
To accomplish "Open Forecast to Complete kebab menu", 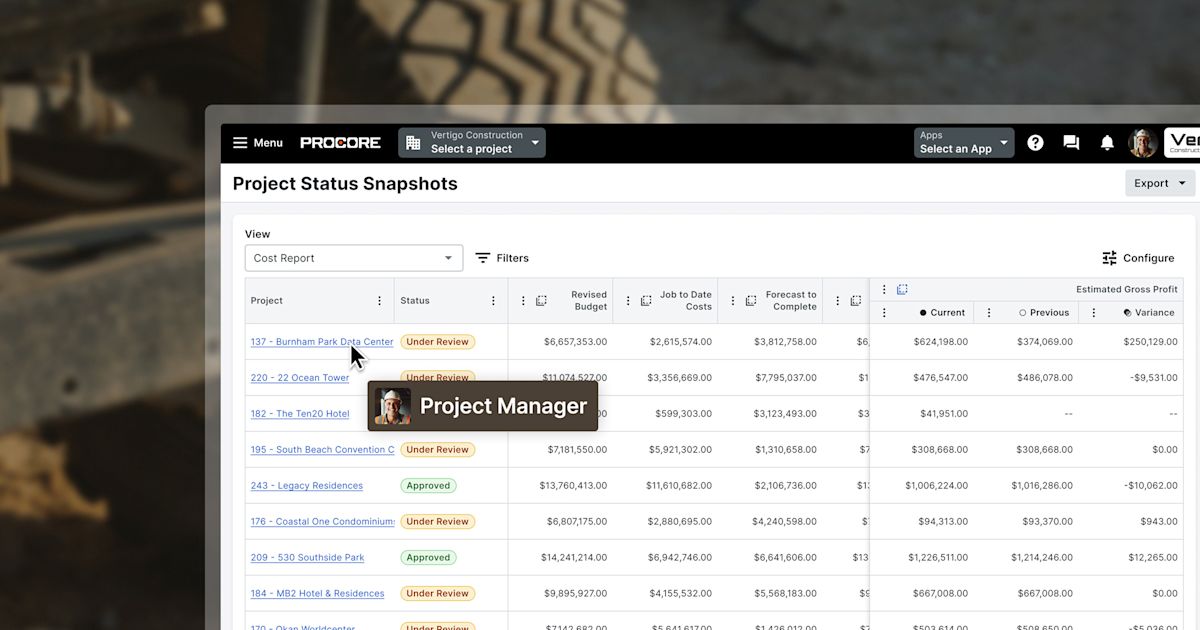I will (733, 301).
